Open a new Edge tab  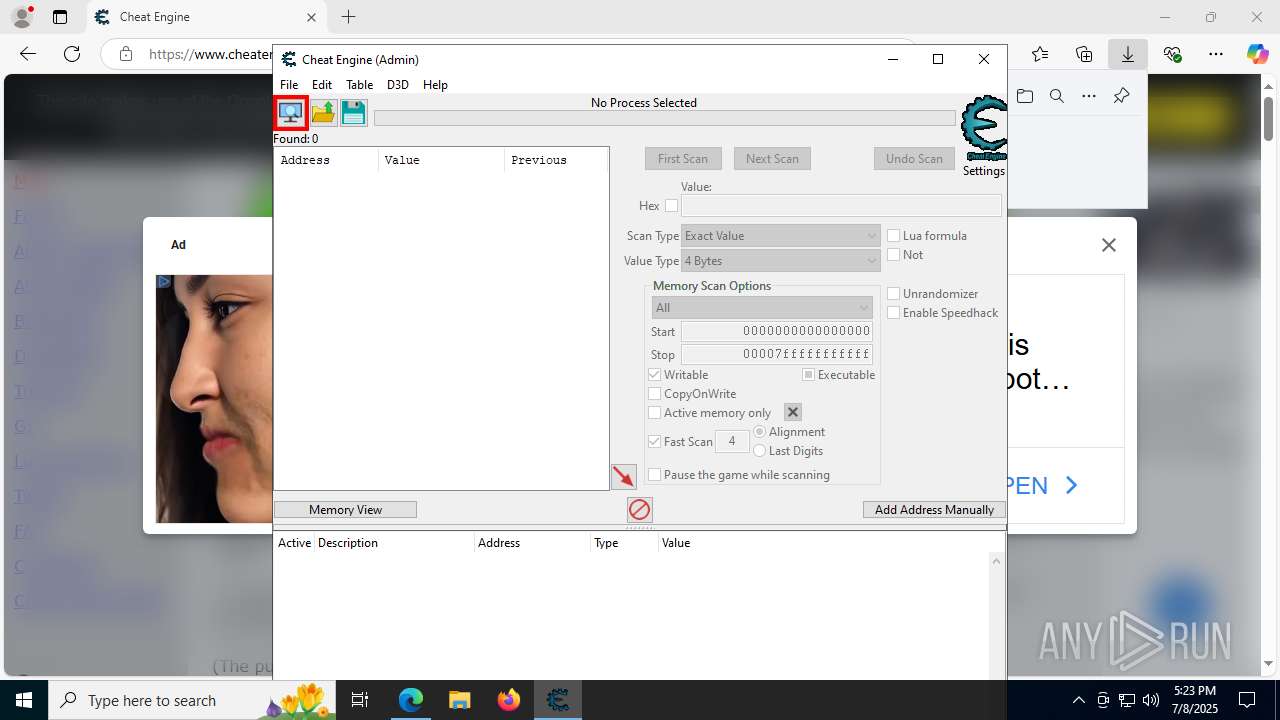(x=348, y=17)
